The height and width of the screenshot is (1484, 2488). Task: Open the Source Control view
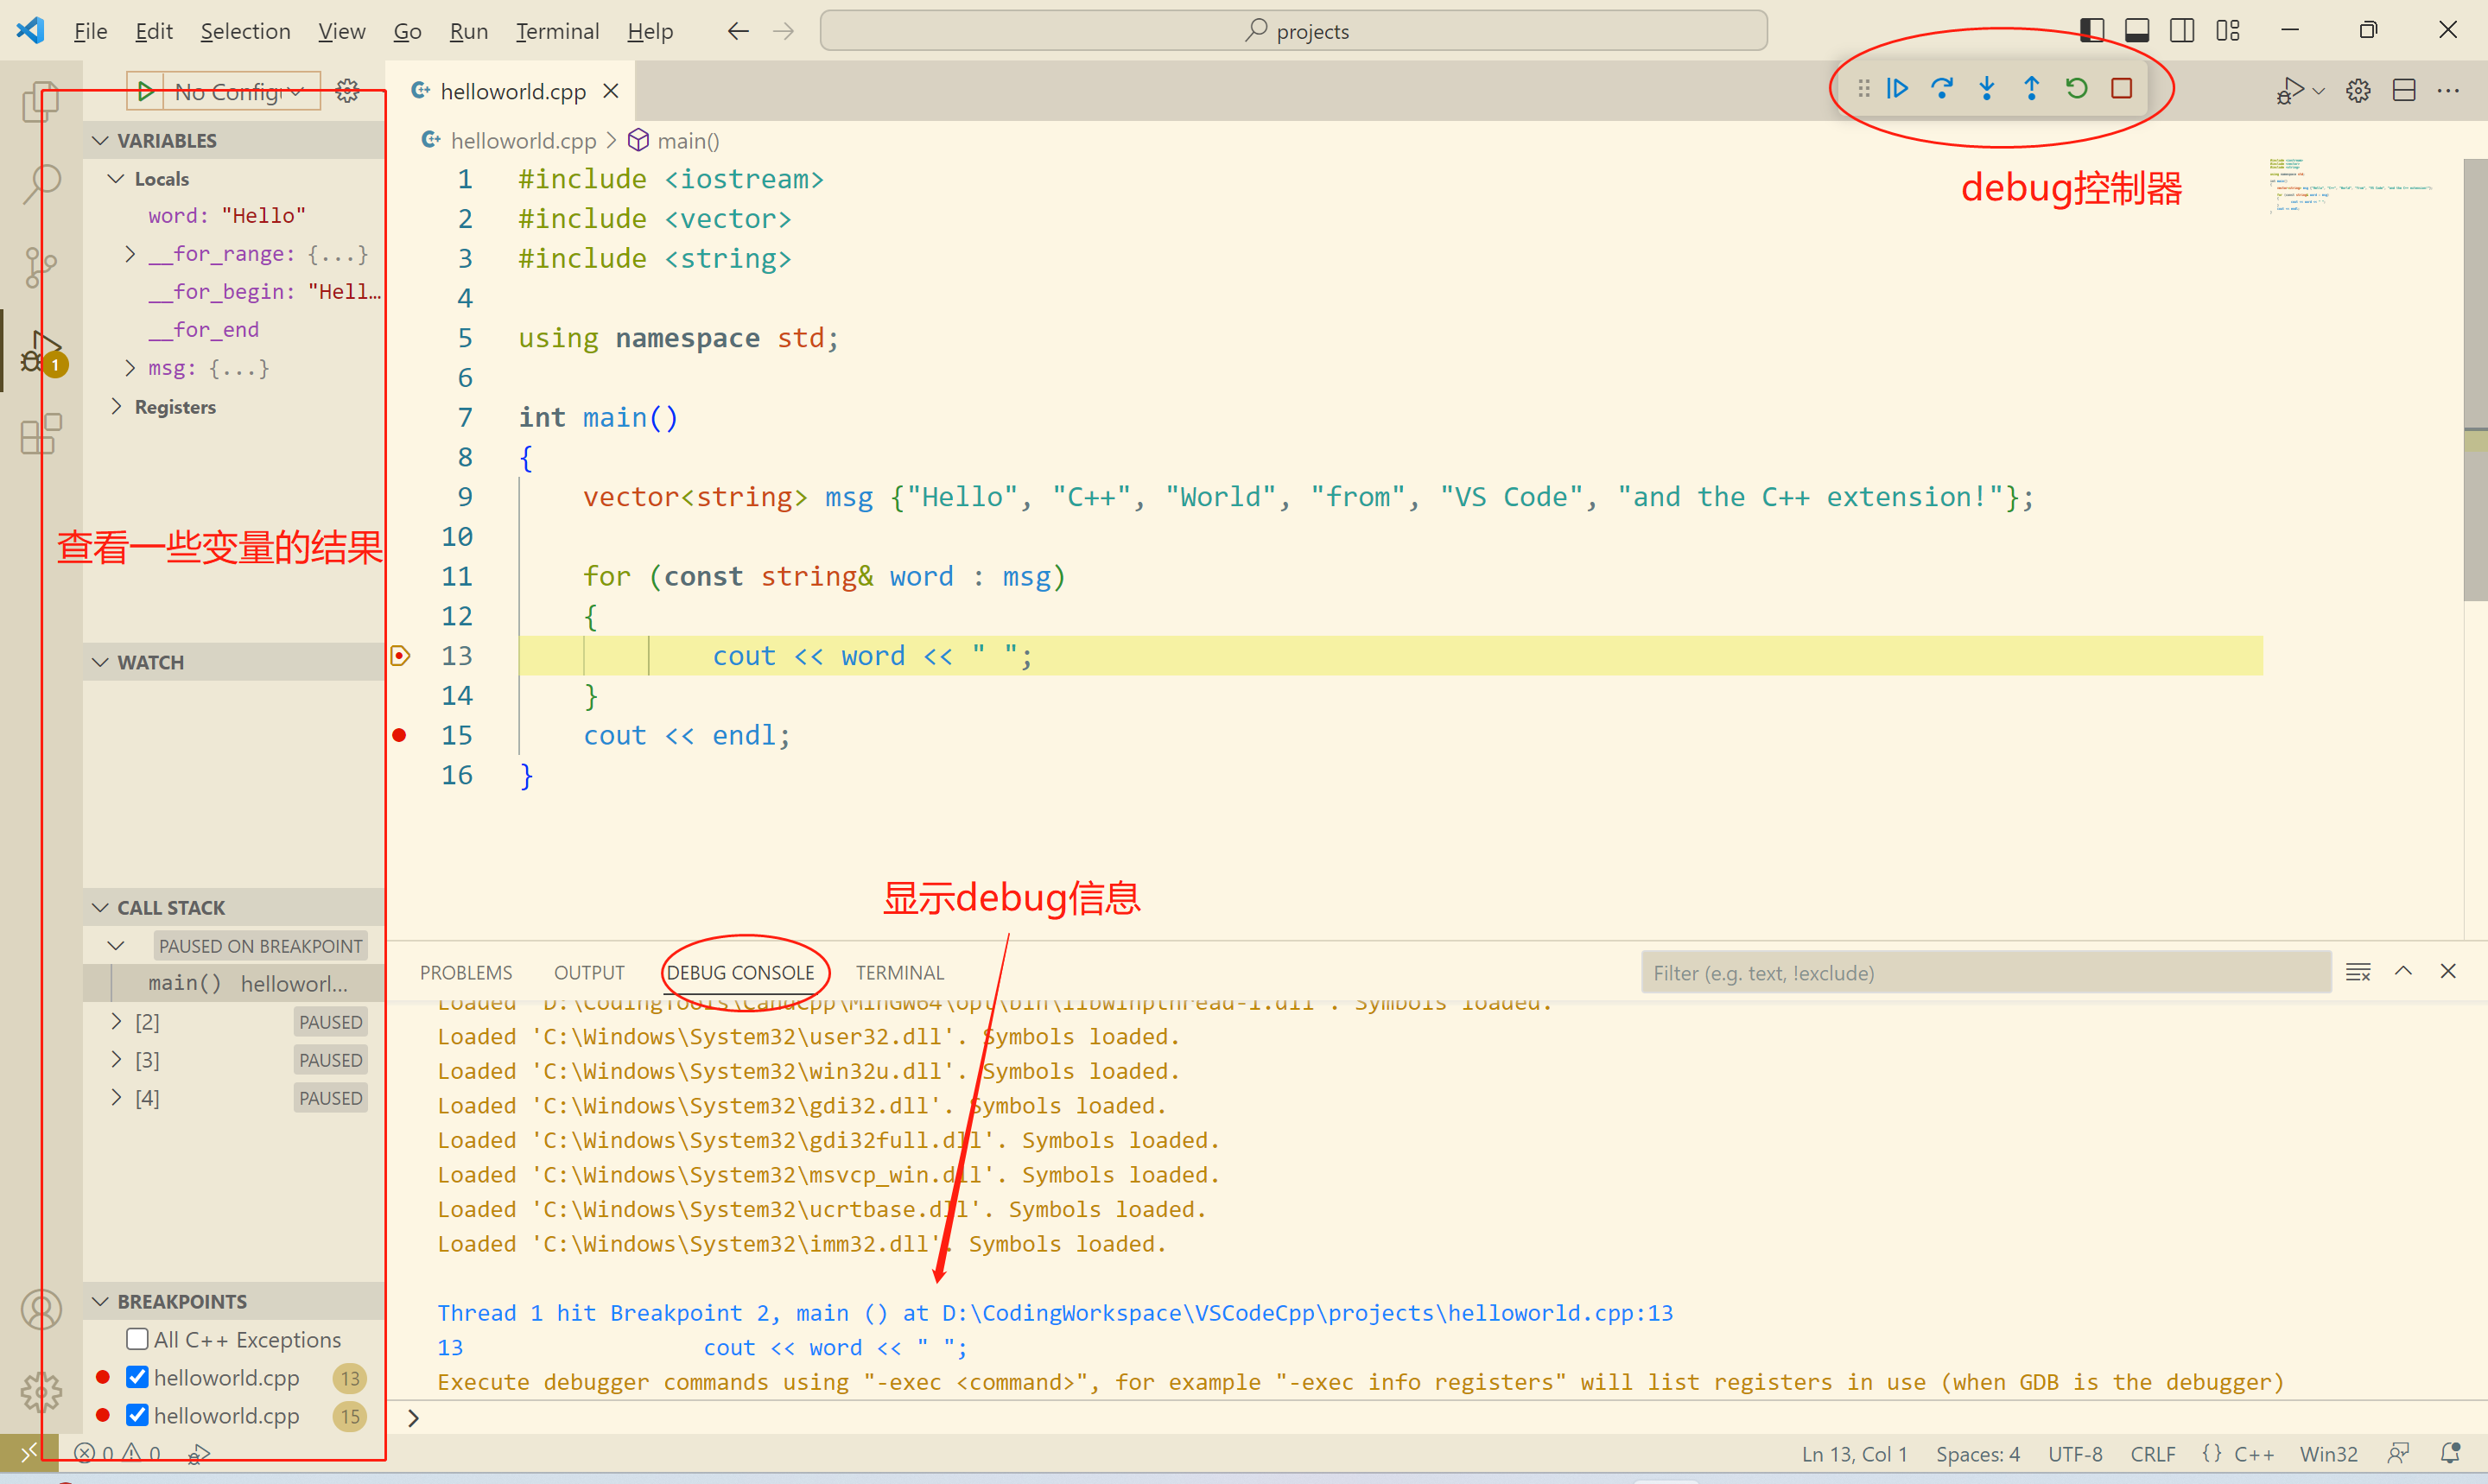point(41,267)
